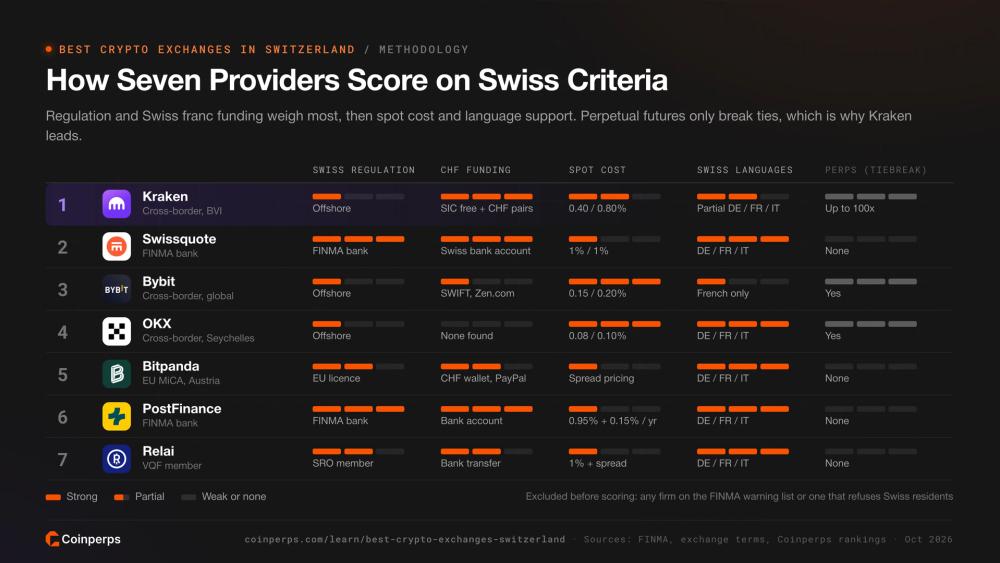Select the OKX provider name
The image size is (1000, 563).
click(x=157, y=324)
